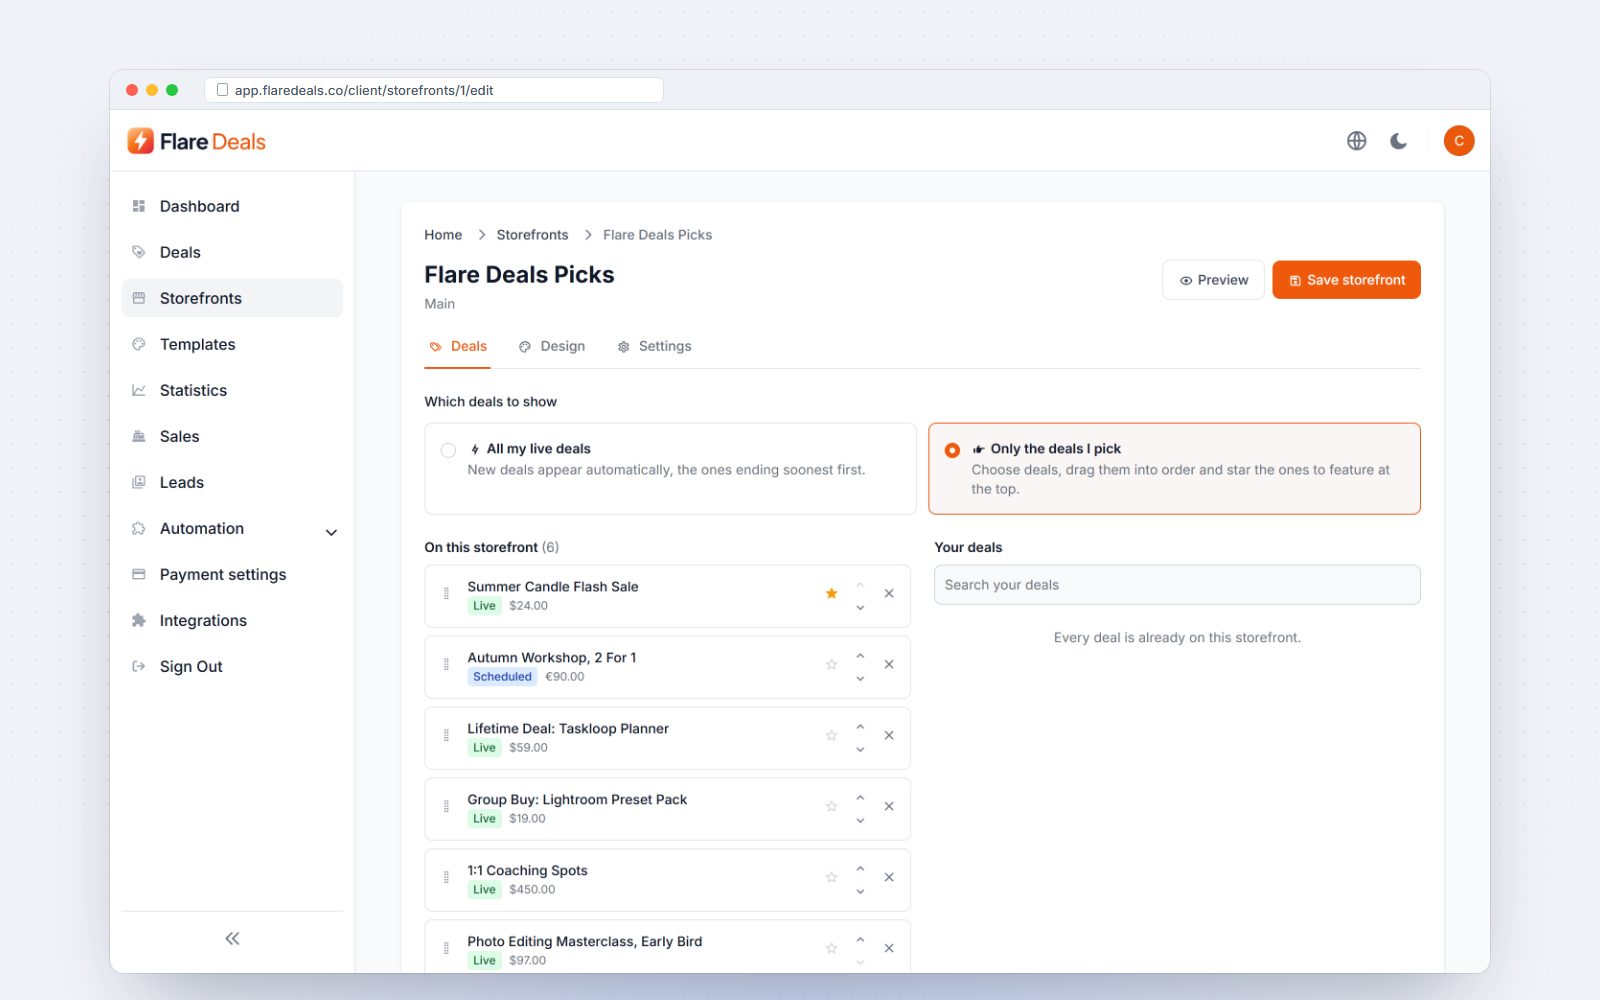Click drag handle of 1:1 Coaching Spots
Viewport: 1600px width, 1000px height.
click(x=446, y=877)
